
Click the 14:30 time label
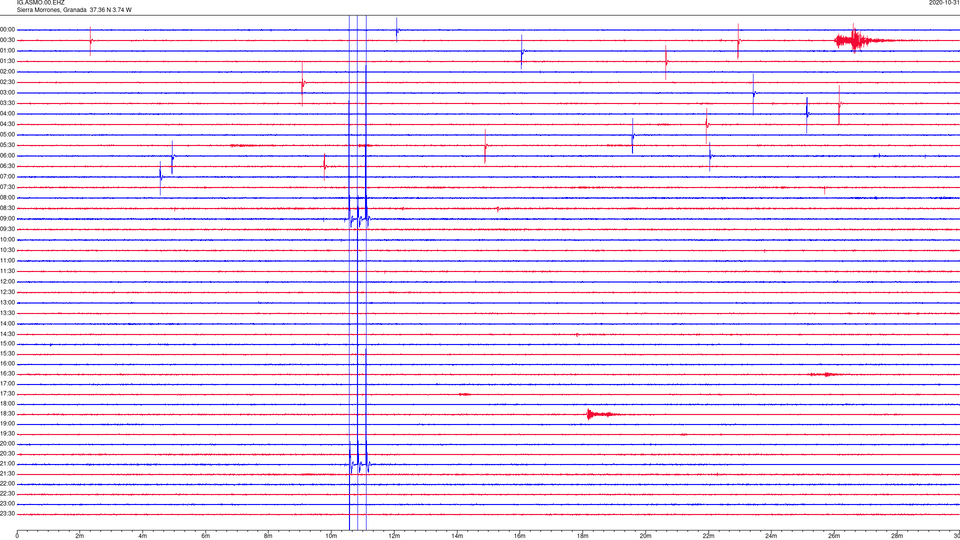(x=7, y=334)
